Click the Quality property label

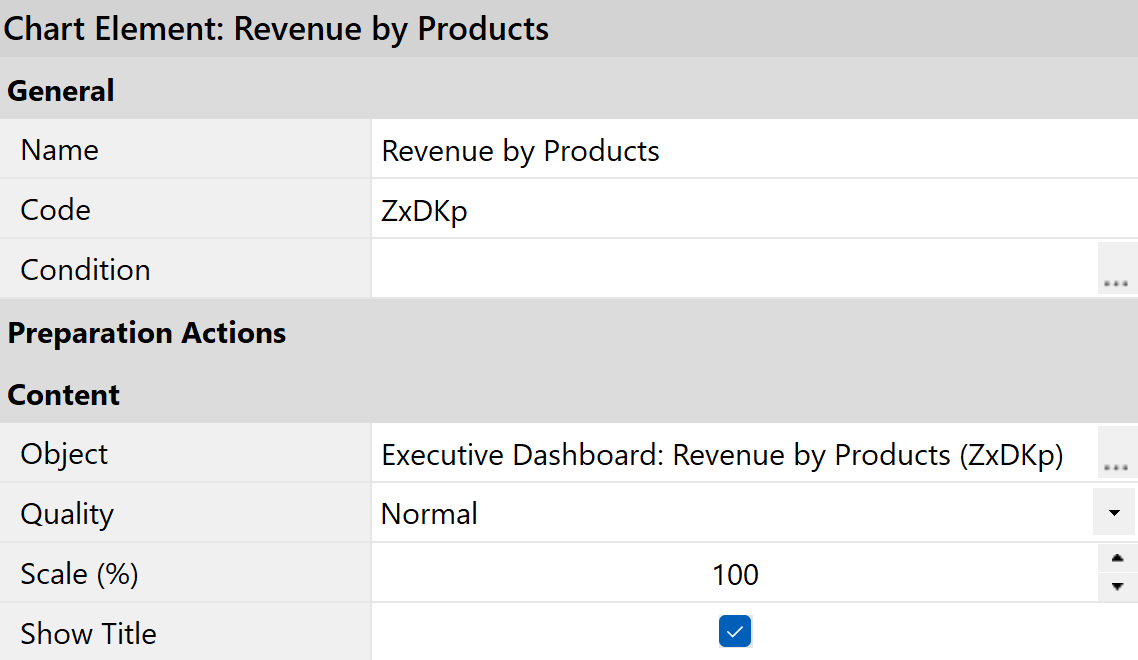pos(67,514)
